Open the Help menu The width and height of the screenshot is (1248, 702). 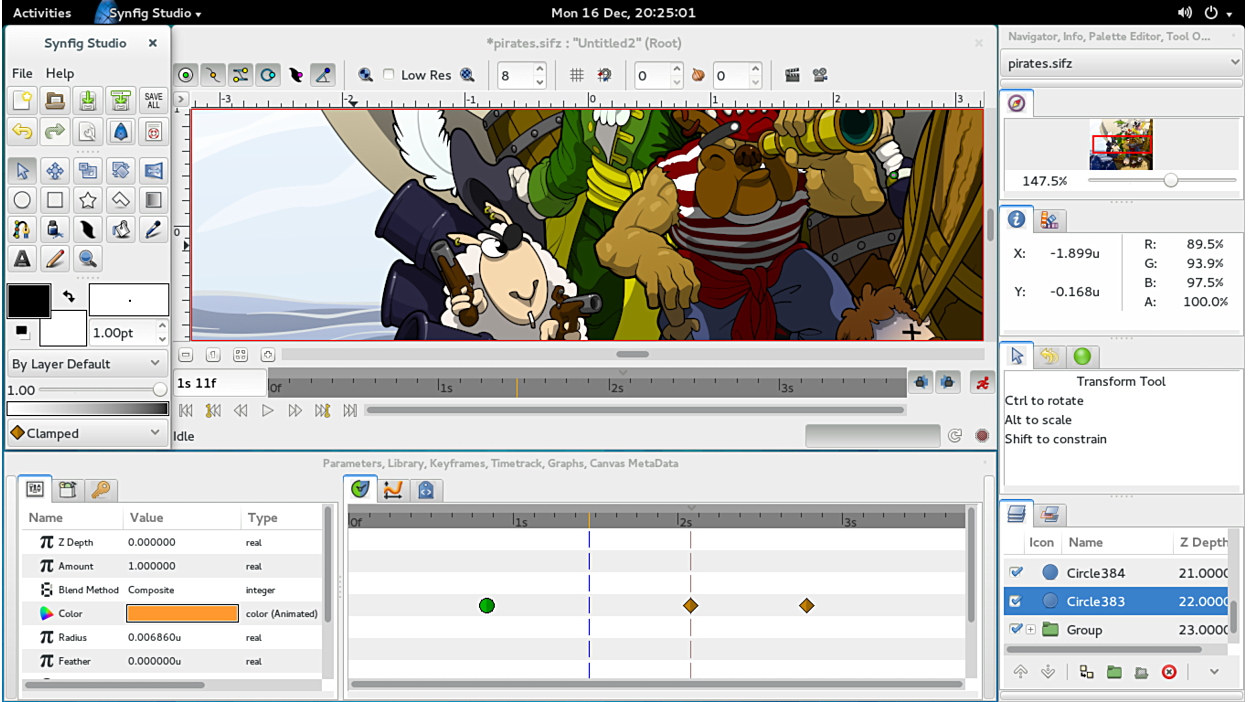pos(60,73)
